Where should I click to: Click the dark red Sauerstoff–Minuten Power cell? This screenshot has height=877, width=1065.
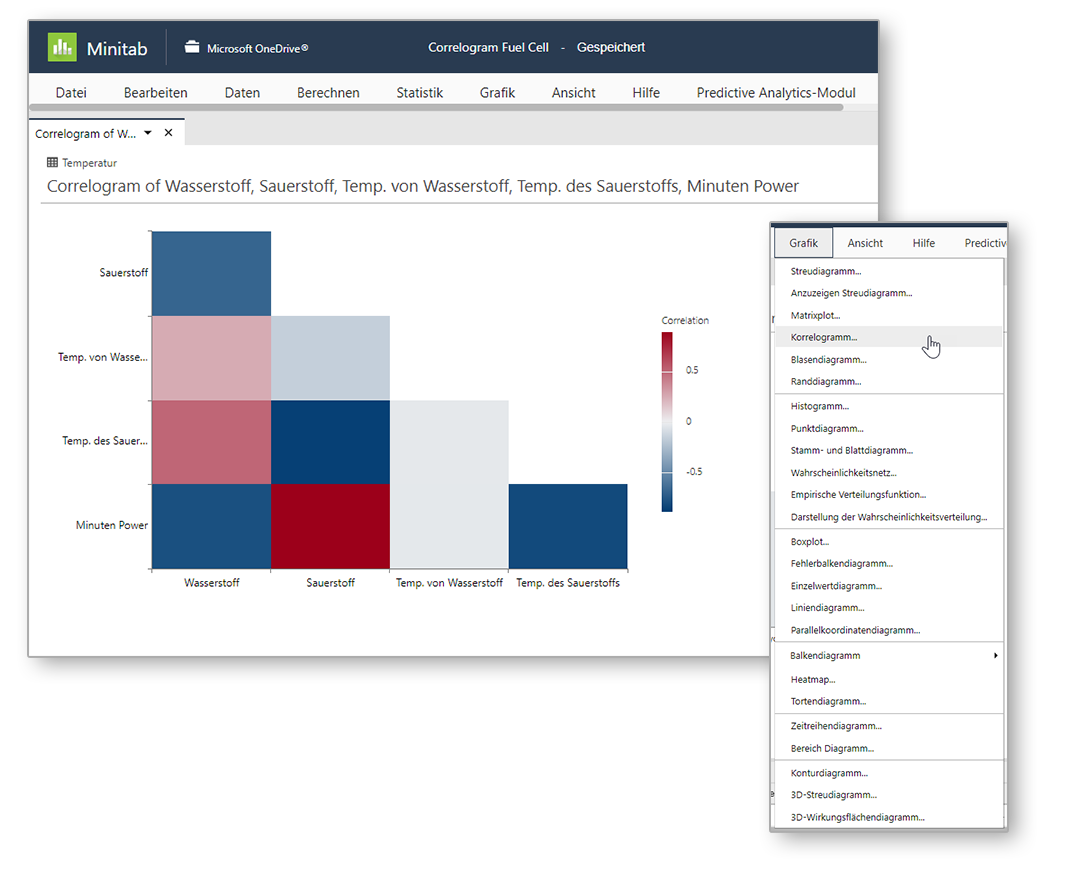[x=330, y=526]
